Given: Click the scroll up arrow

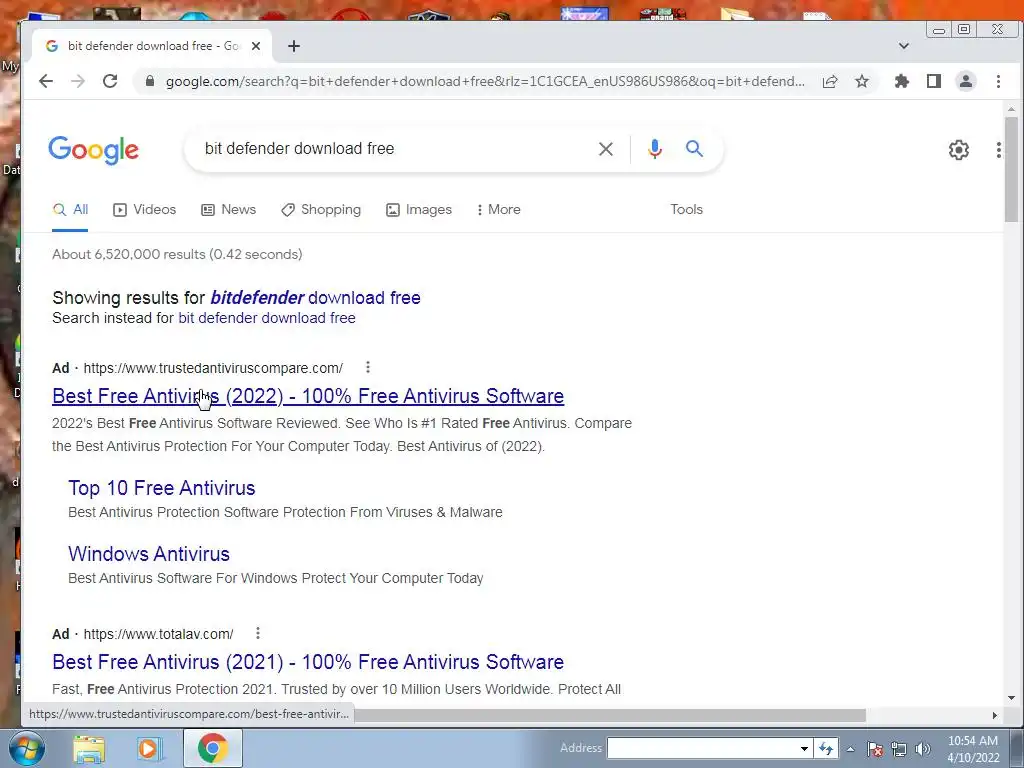Looking at the screenshot, I should click(x=1011, y=109).
